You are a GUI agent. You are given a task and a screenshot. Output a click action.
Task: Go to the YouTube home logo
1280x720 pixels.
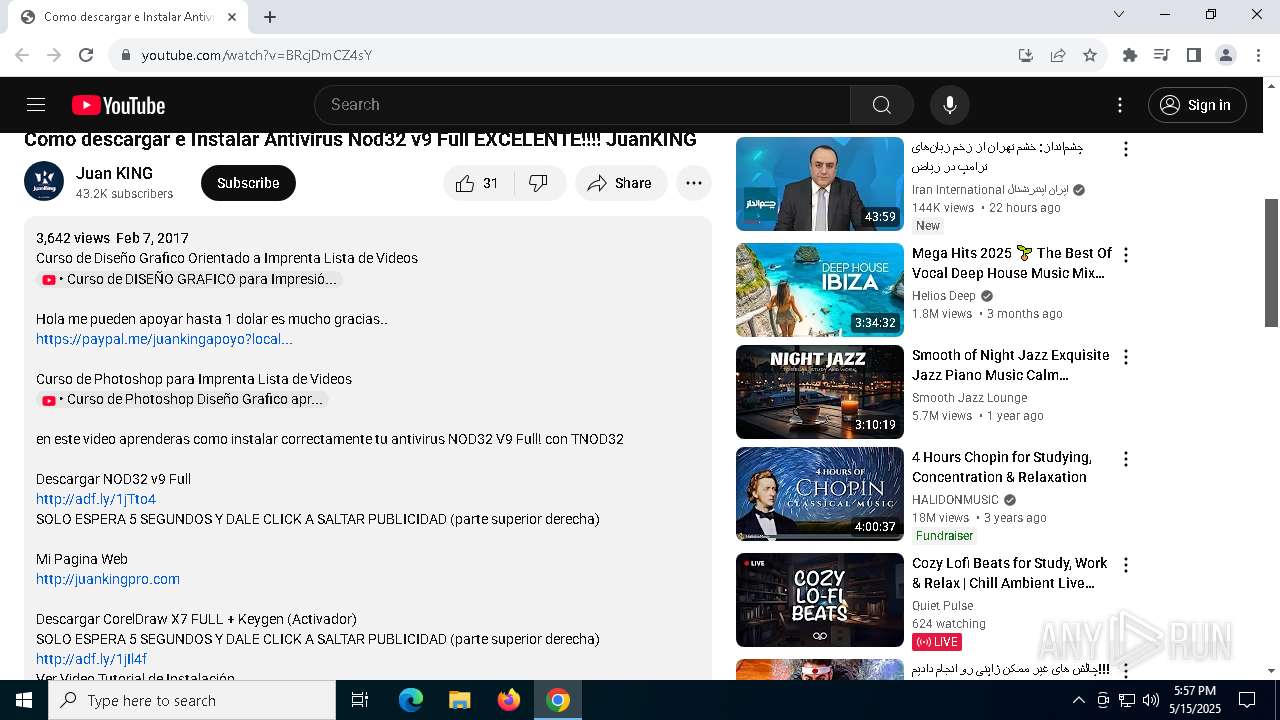(118, 105)
